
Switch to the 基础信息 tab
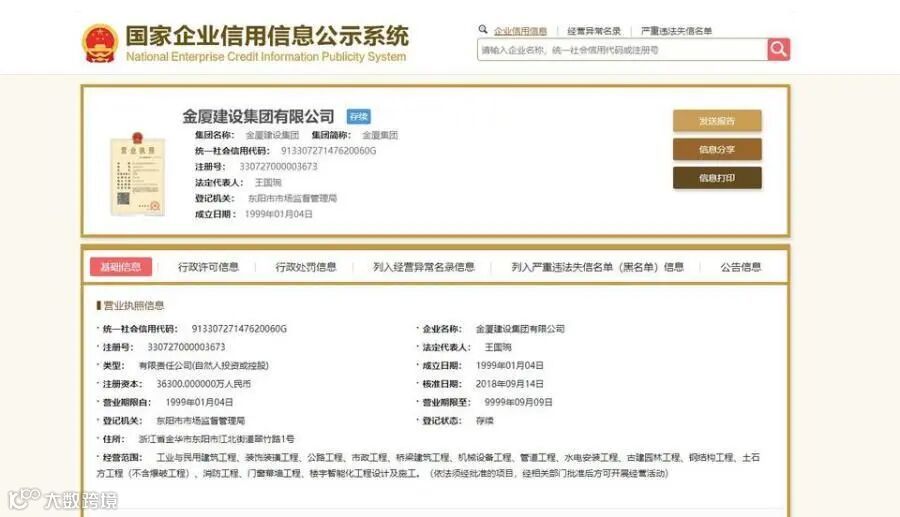click(121, 267)
